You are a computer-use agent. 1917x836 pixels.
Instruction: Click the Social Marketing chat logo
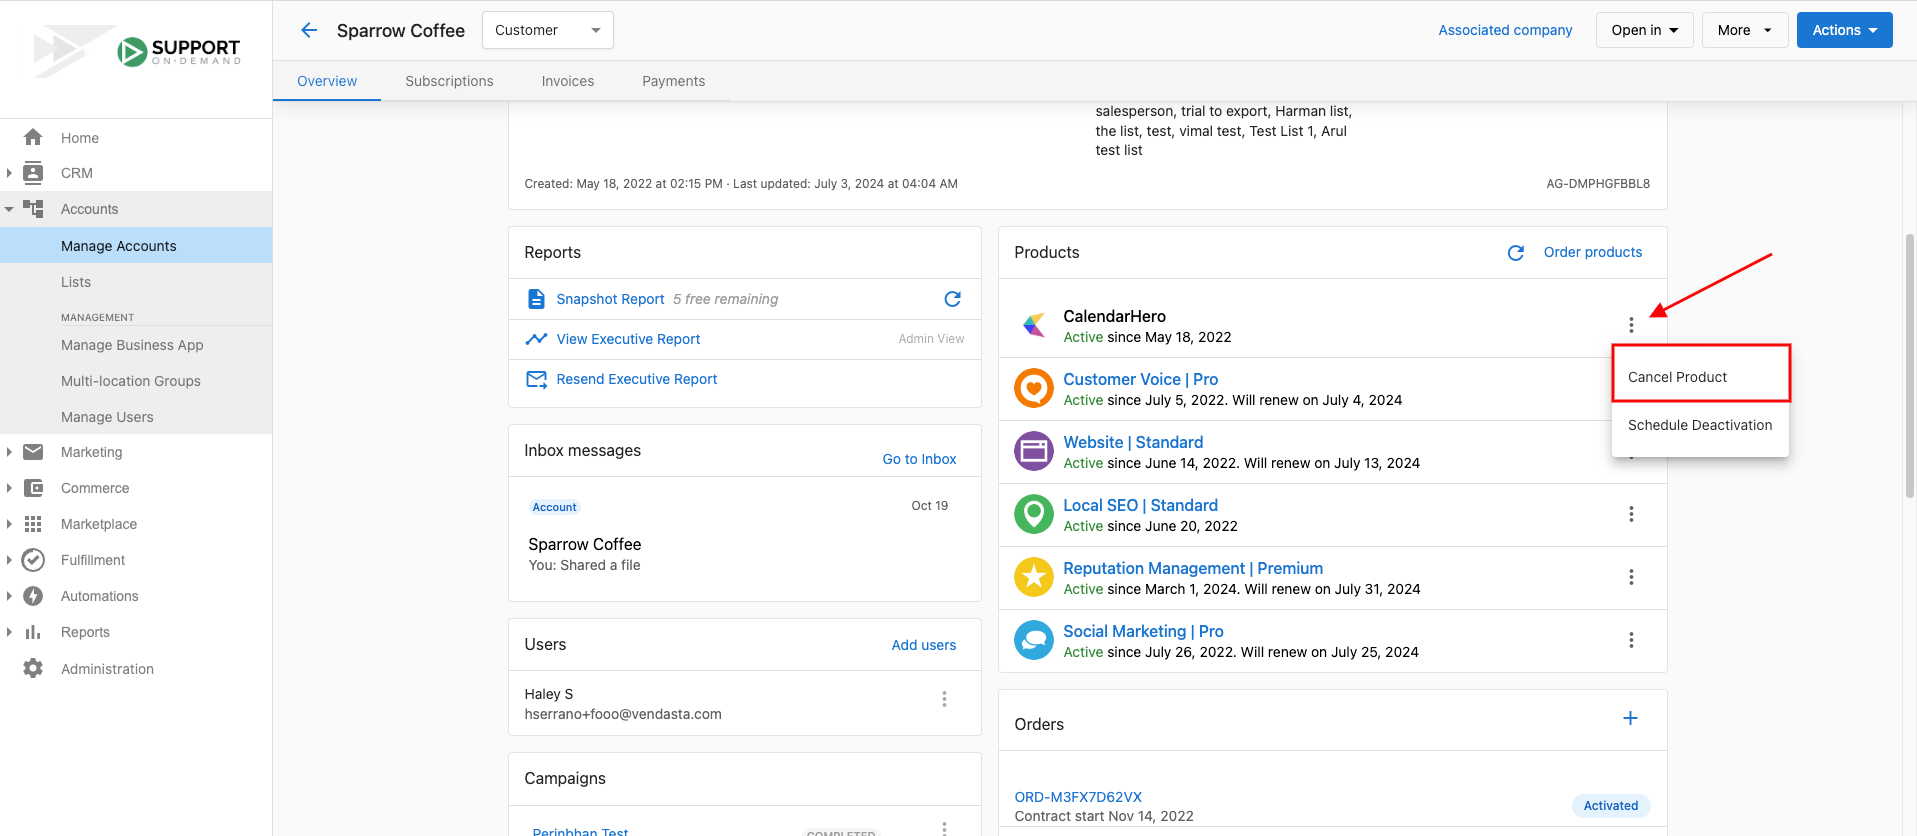click(x=1034, y=640)
